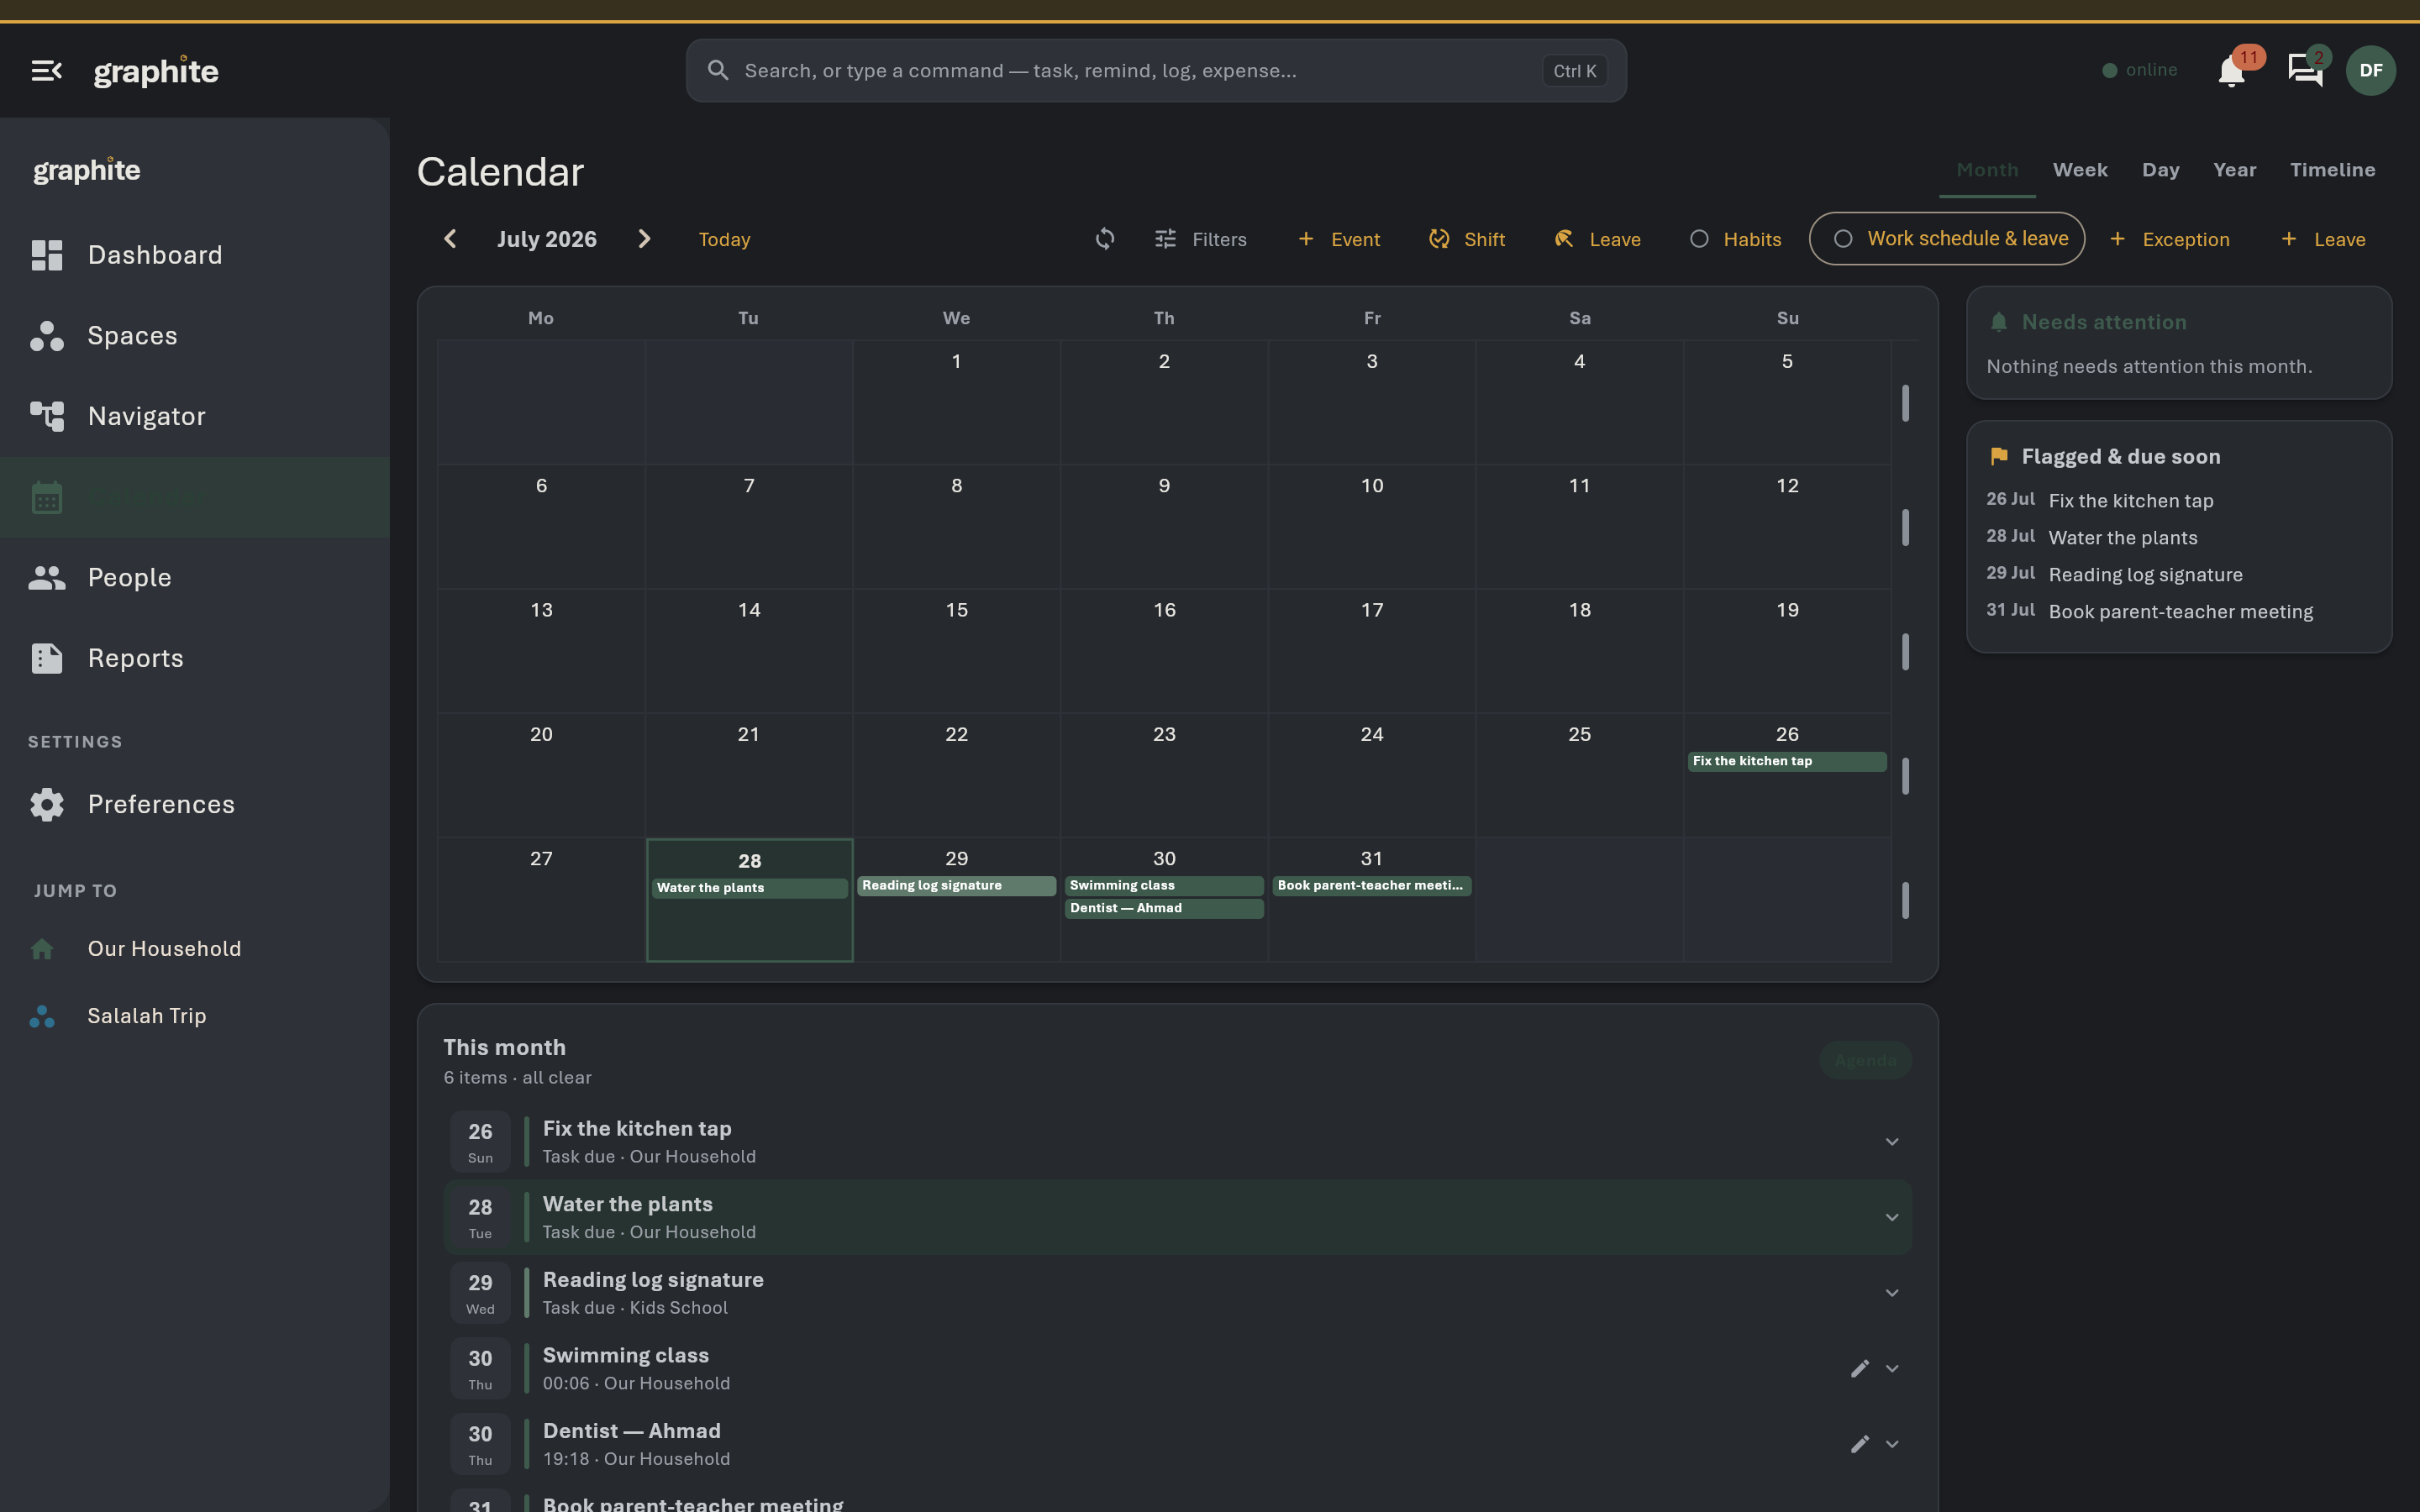Open the chat messages icon

coord(2305,71)
